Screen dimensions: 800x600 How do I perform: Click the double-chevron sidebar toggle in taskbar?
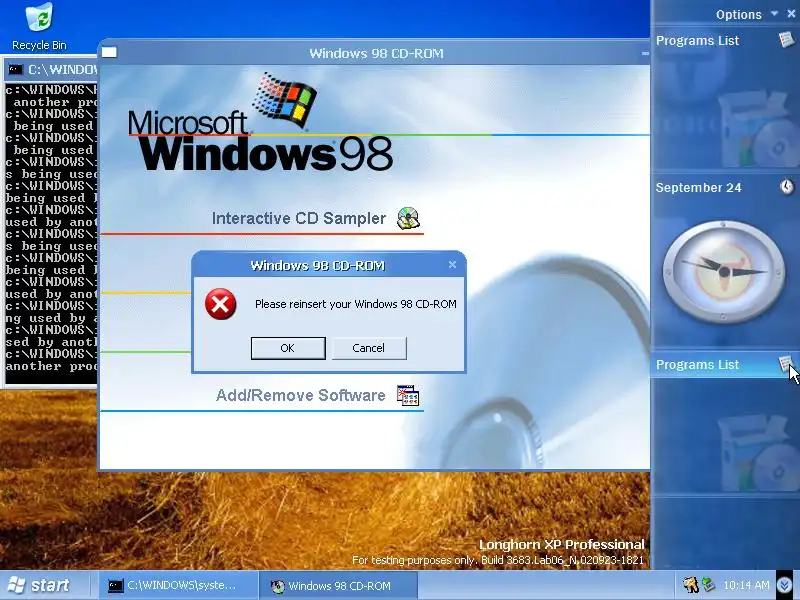785,585
